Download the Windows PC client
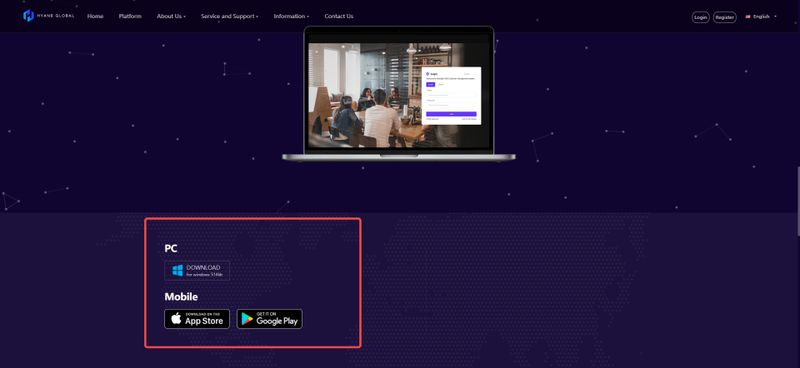The width and height of the screenshot is (800, 368). pyautogui.click(x=197, y=271)
